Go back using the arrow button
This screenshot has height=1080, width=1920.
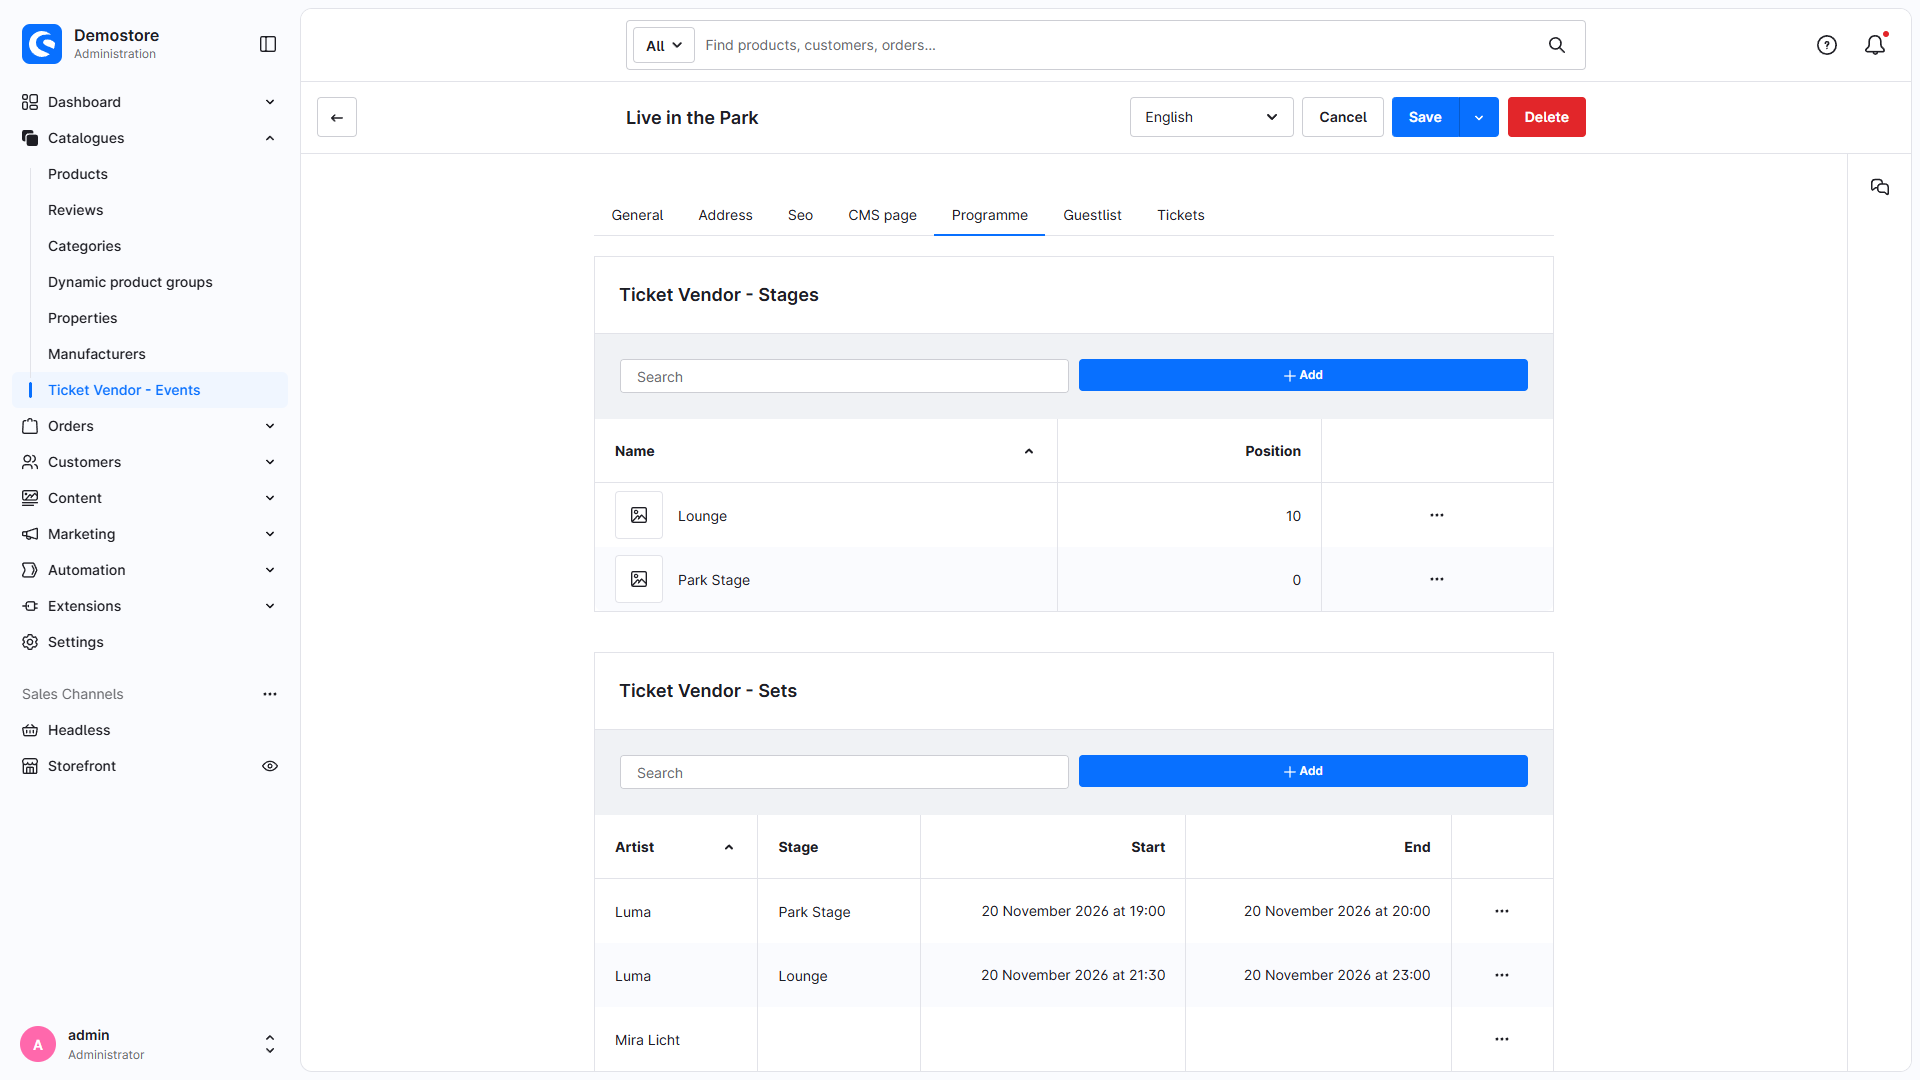tap(337, 117)
